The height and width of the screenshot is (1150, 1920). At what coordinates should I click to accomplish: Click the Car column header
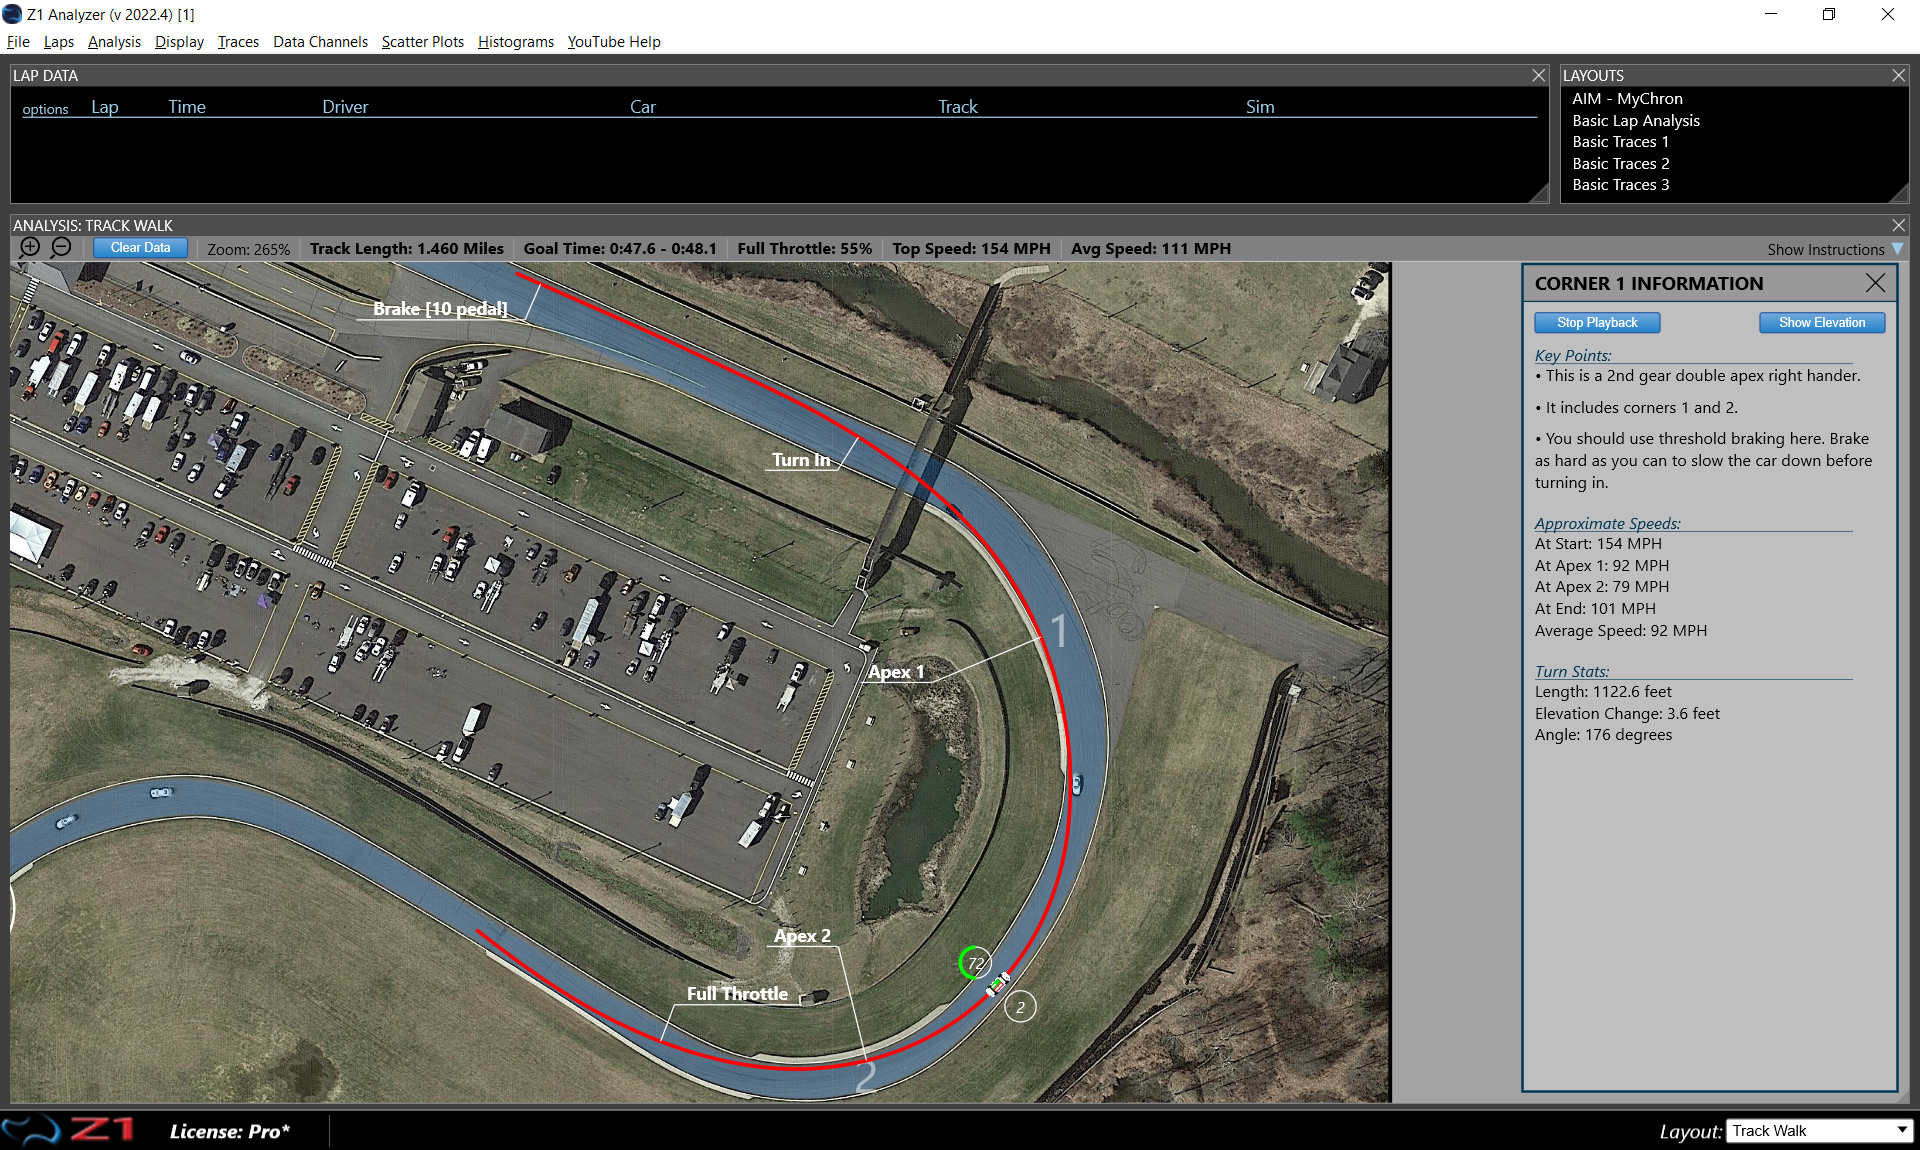pos(643,107)
